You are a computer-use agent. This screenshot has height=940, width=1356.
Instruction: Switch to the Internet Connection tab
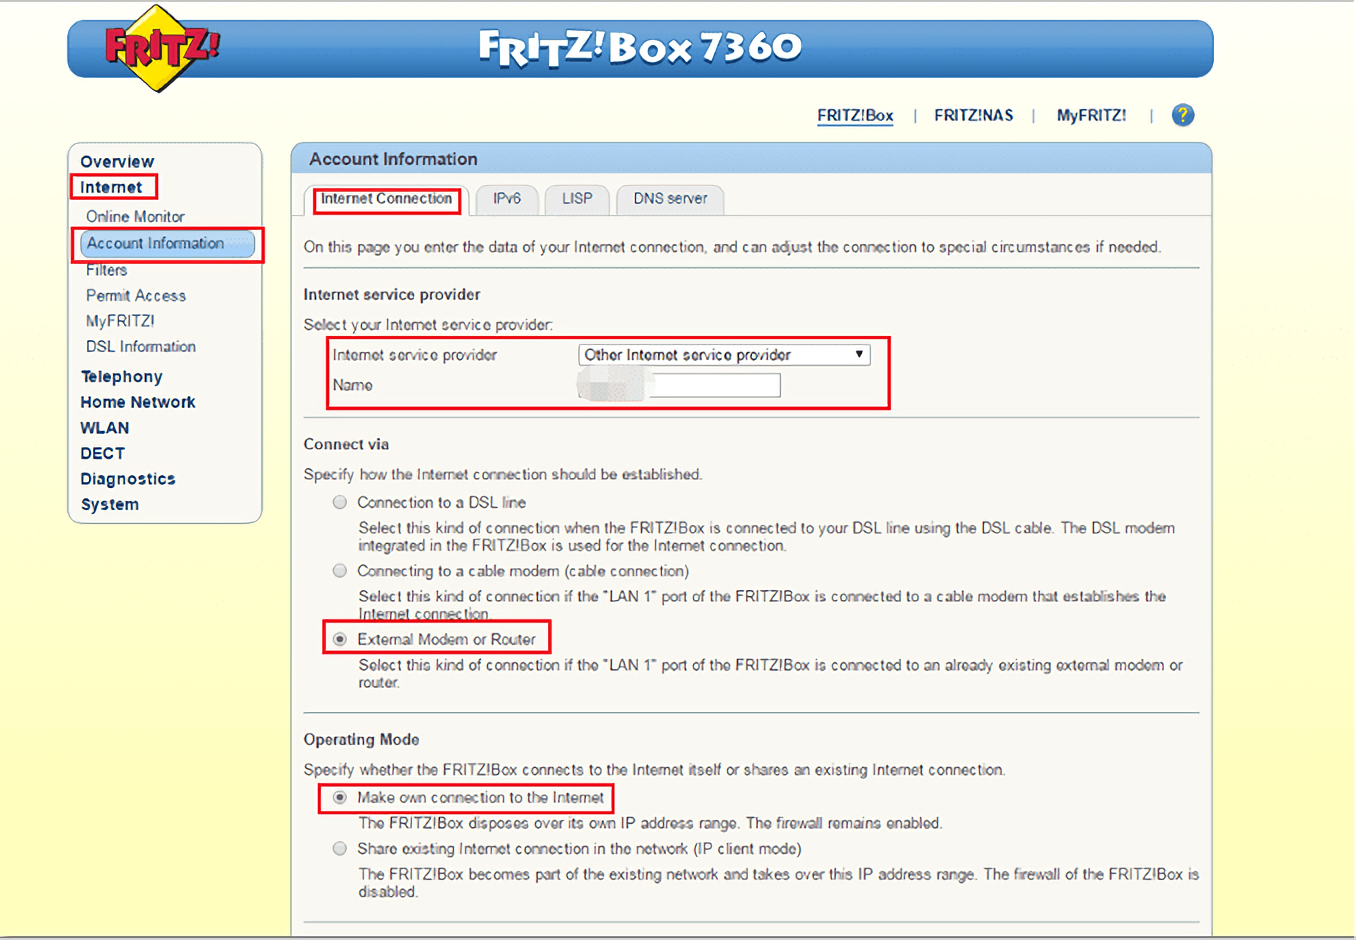(386, 199)
